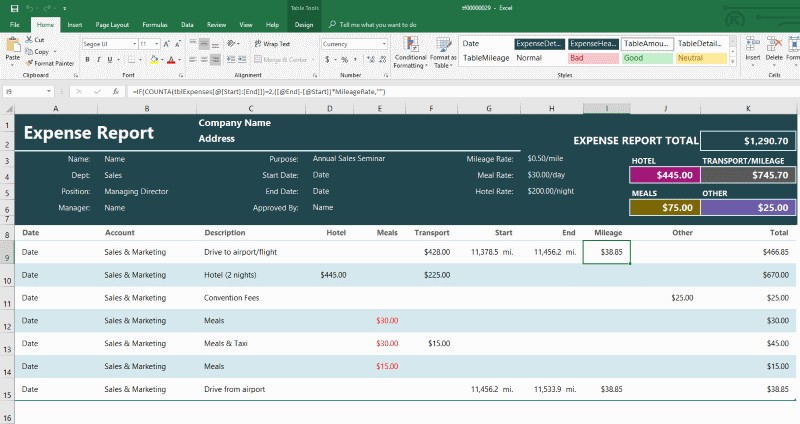This screenshot has height=424, width=800.
Task: Open Font dialog launcher
Action: tap(181, 75)
